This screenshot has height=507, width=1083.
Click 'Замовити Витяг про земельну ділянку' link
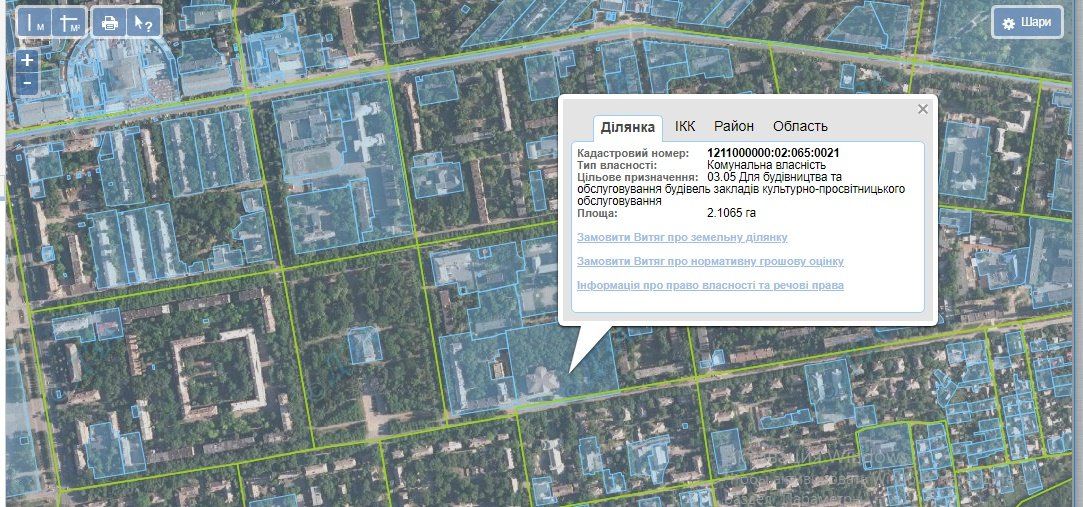click(682, 238)
